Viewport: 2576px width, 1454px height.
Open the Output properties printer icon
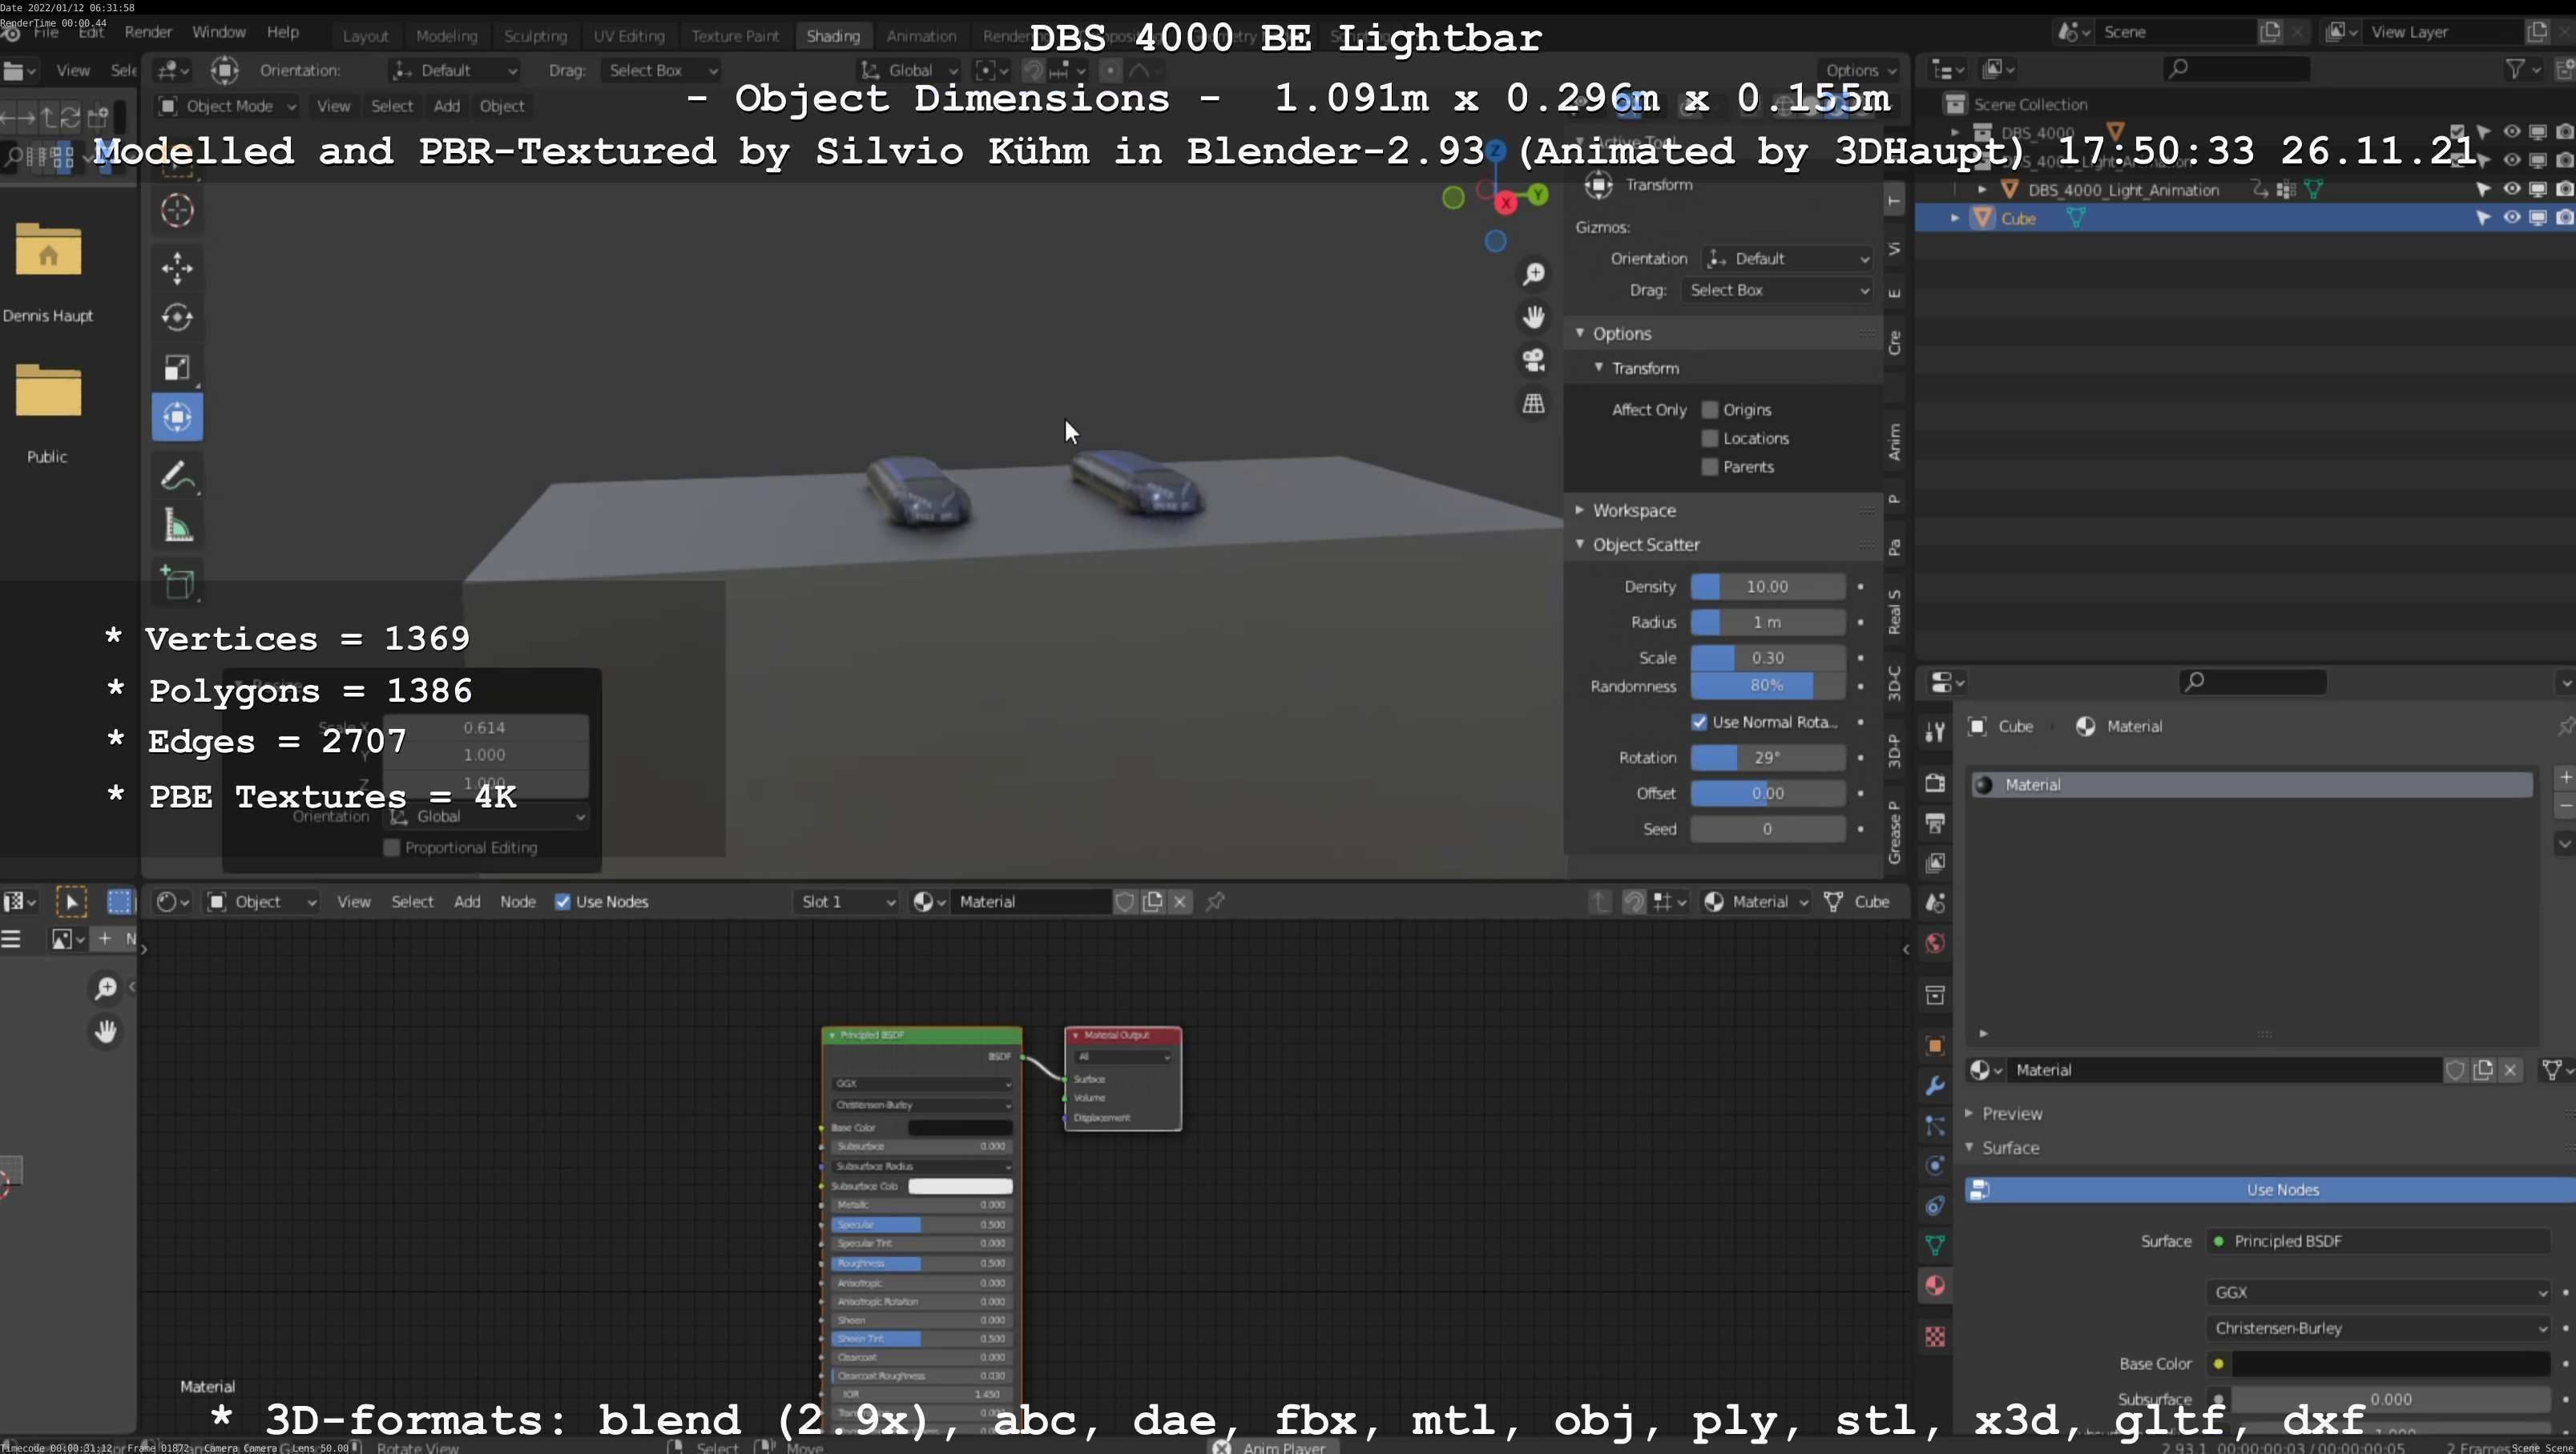click(1935, 823)
